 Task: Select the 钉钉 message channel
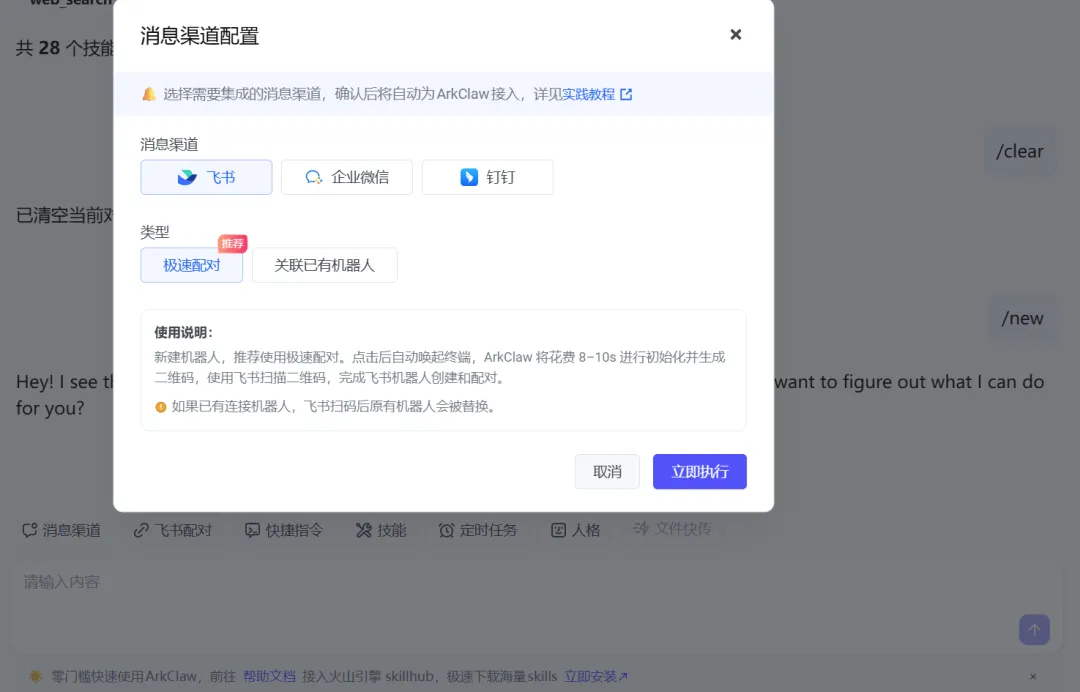pos(487,177)
